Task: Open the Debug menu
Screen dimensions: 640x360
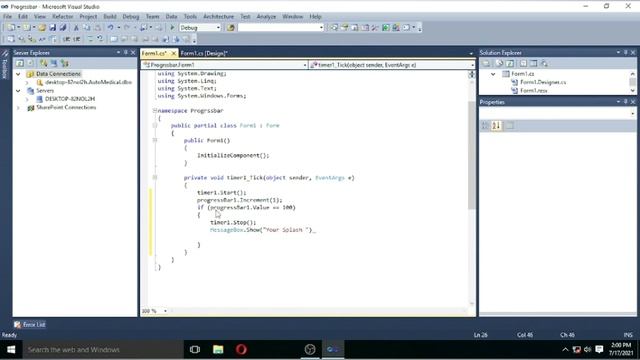Action: 131,16
